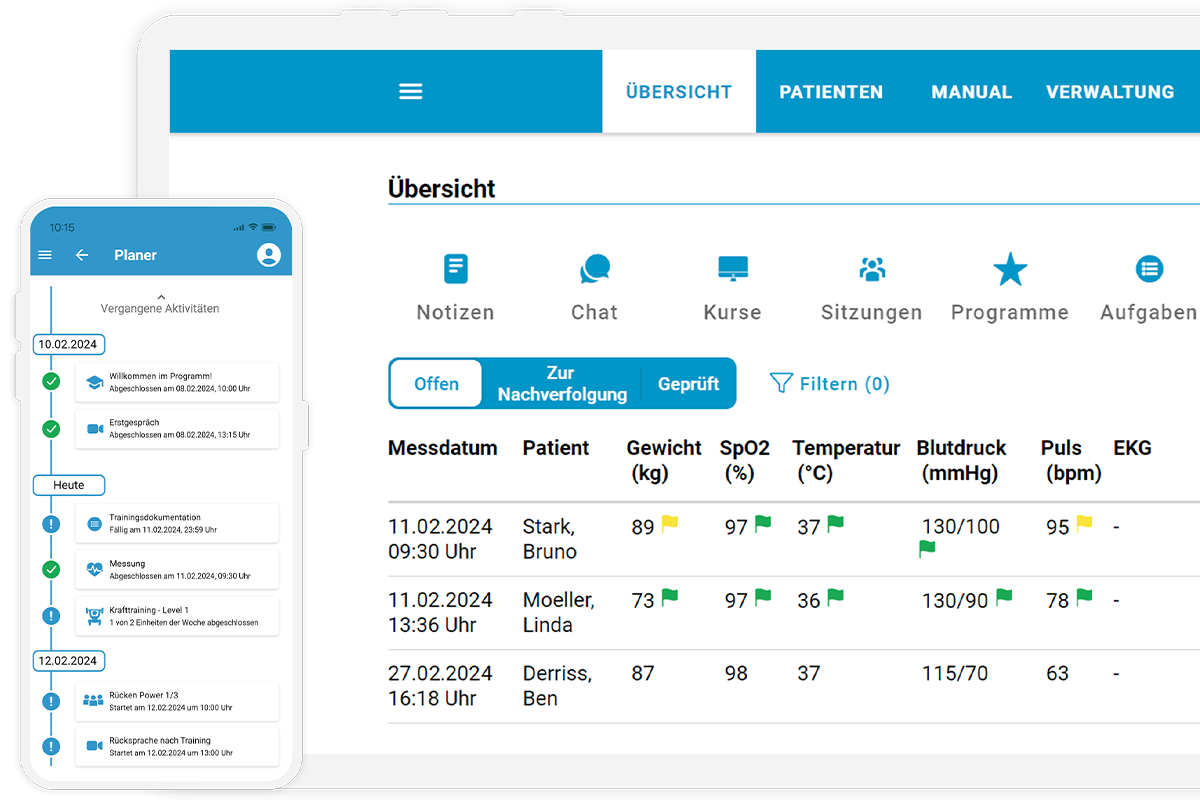
Task: Click the 27.02.2024 16:18 Uhr date cell
Action: coord(440,686)
